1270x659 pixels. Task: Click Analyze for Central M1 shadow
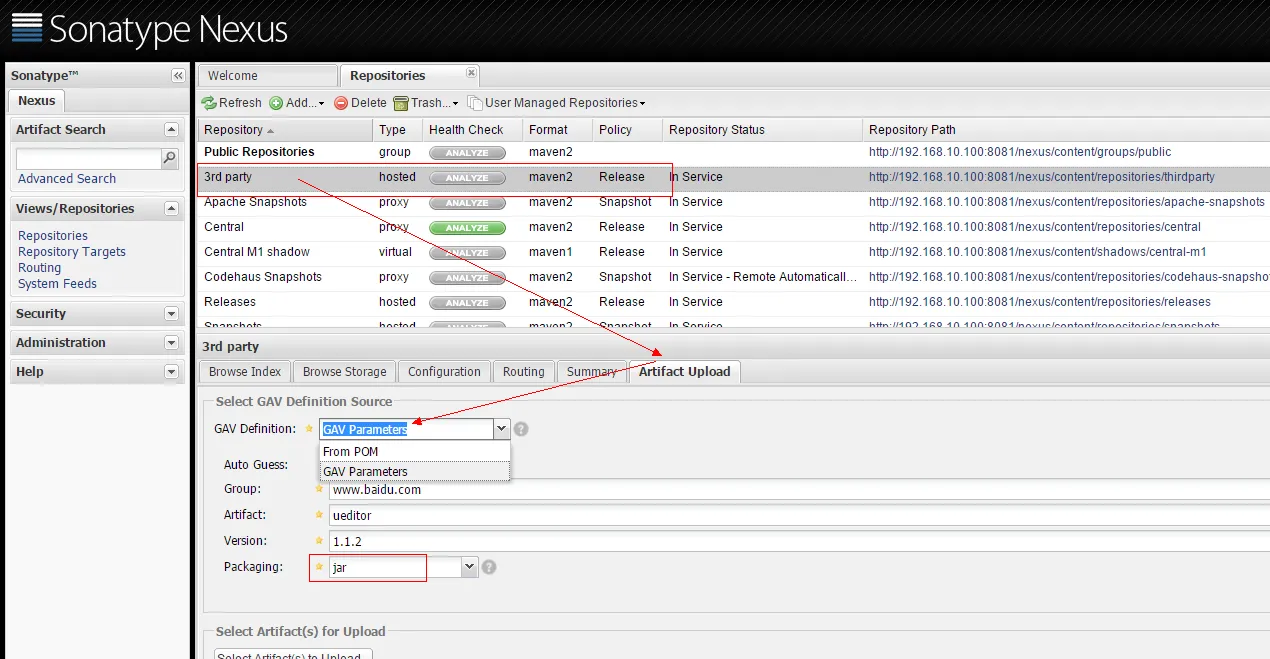point(467,253)
